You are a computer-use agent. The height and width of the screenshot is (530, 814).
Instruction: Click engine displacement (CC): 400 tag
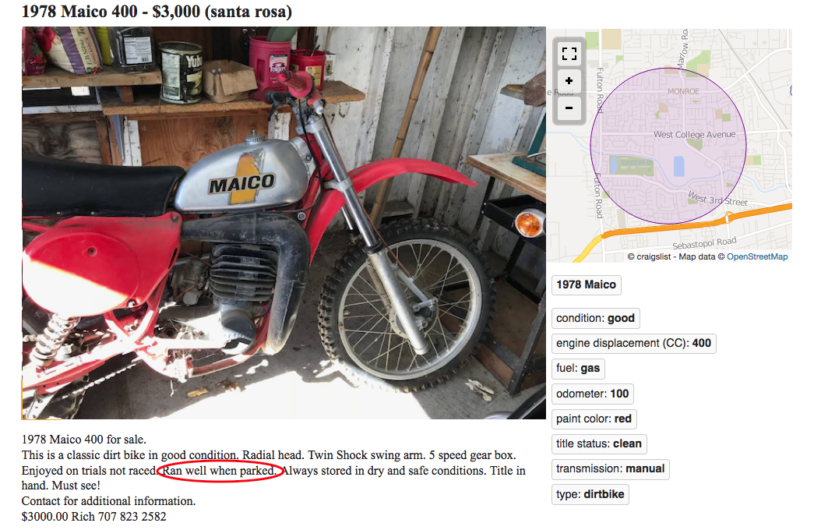tap(633, 343)
